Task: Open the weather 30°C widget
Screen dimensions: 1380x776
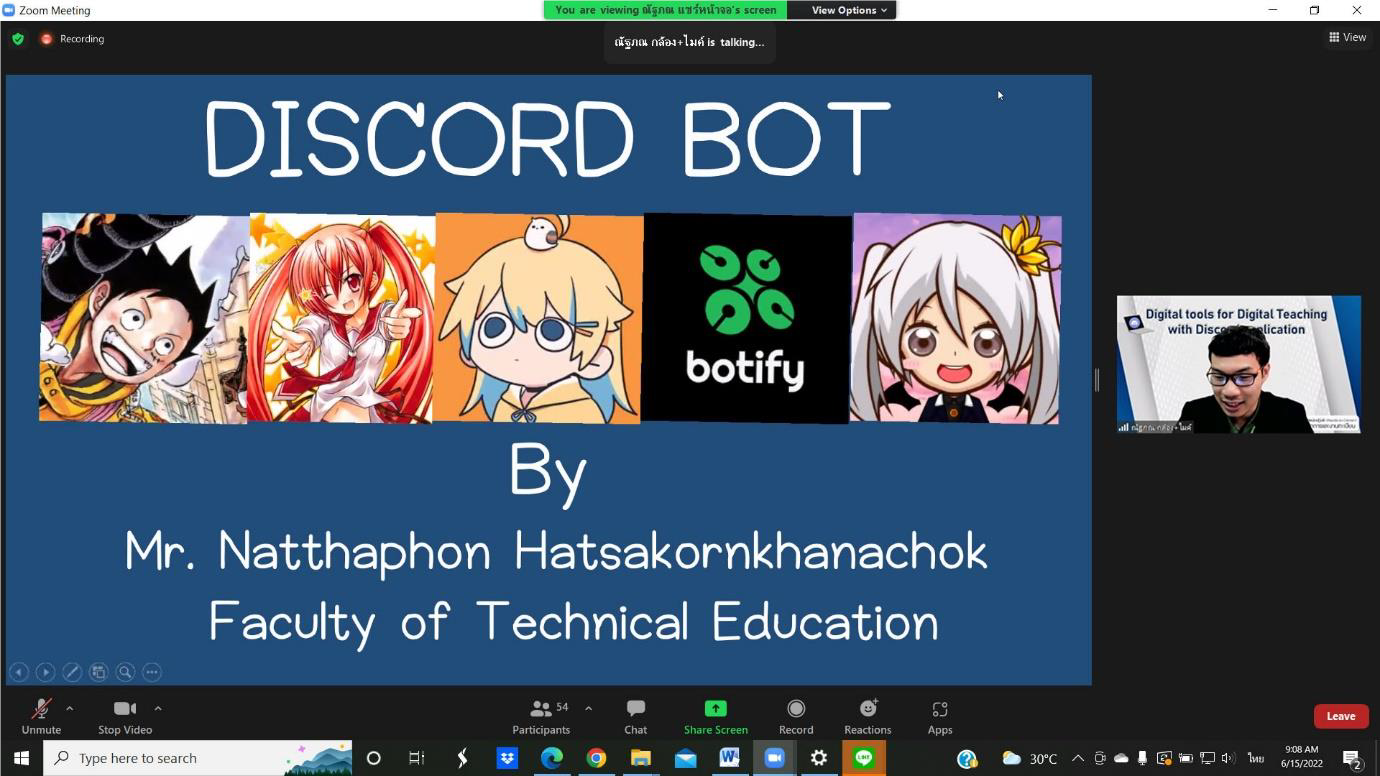Action: (1030, 758)
